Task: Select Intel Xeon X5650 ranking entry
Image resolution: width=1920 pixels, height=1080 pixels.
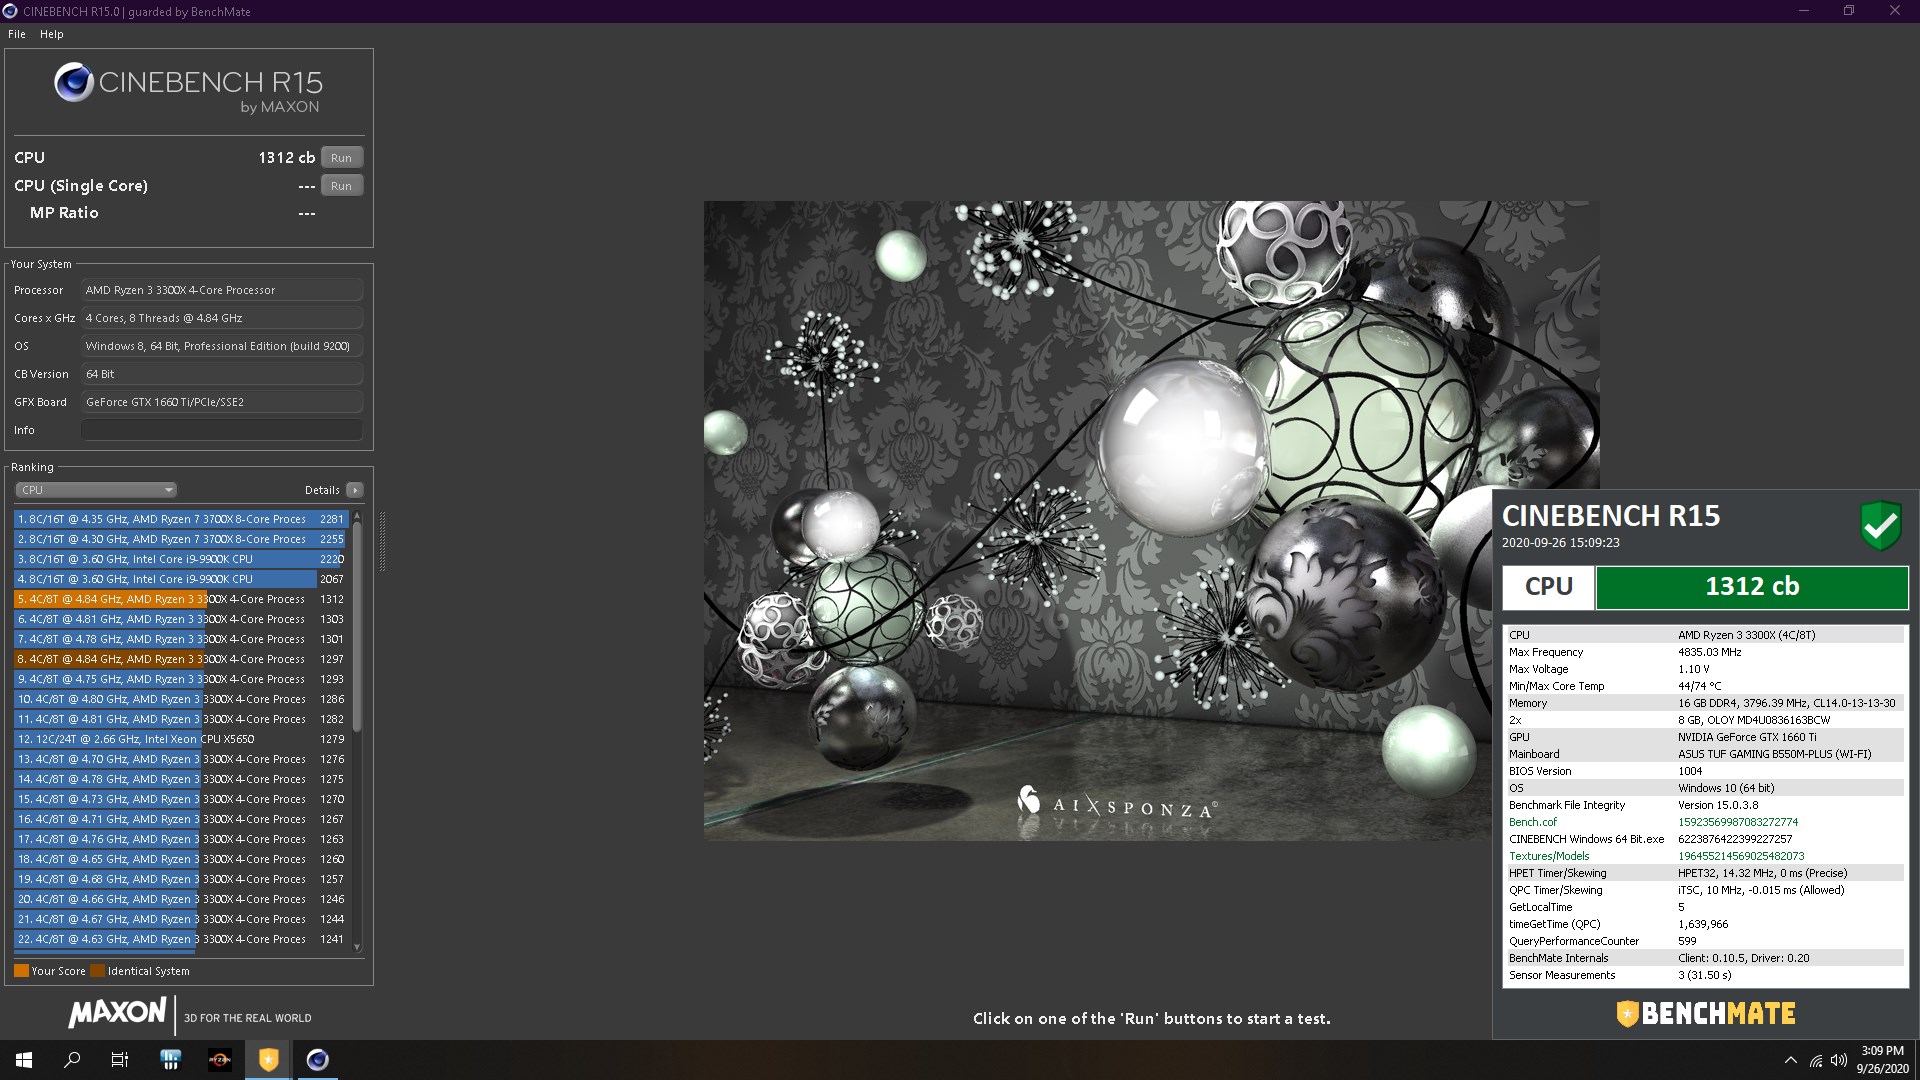Action: 181,739
